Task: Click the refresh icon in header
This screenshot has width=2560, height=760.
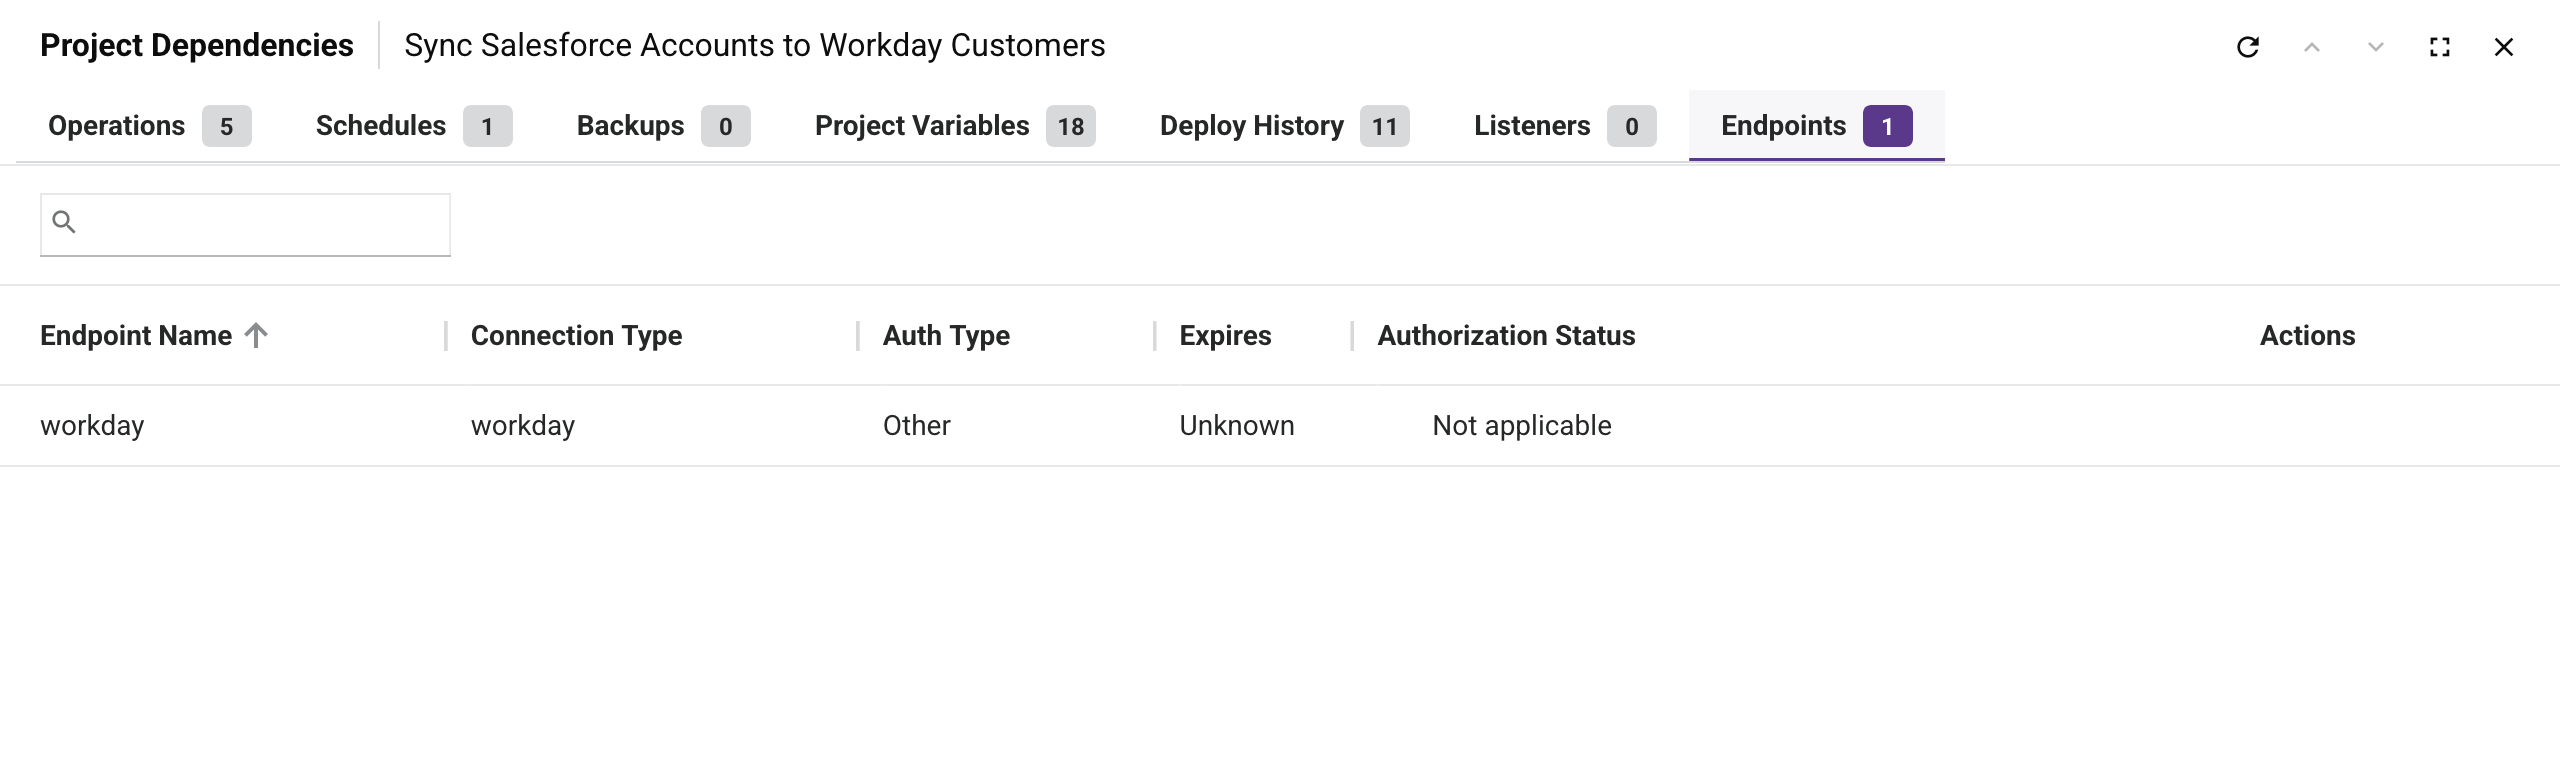Action: (x=2248, y=47)
